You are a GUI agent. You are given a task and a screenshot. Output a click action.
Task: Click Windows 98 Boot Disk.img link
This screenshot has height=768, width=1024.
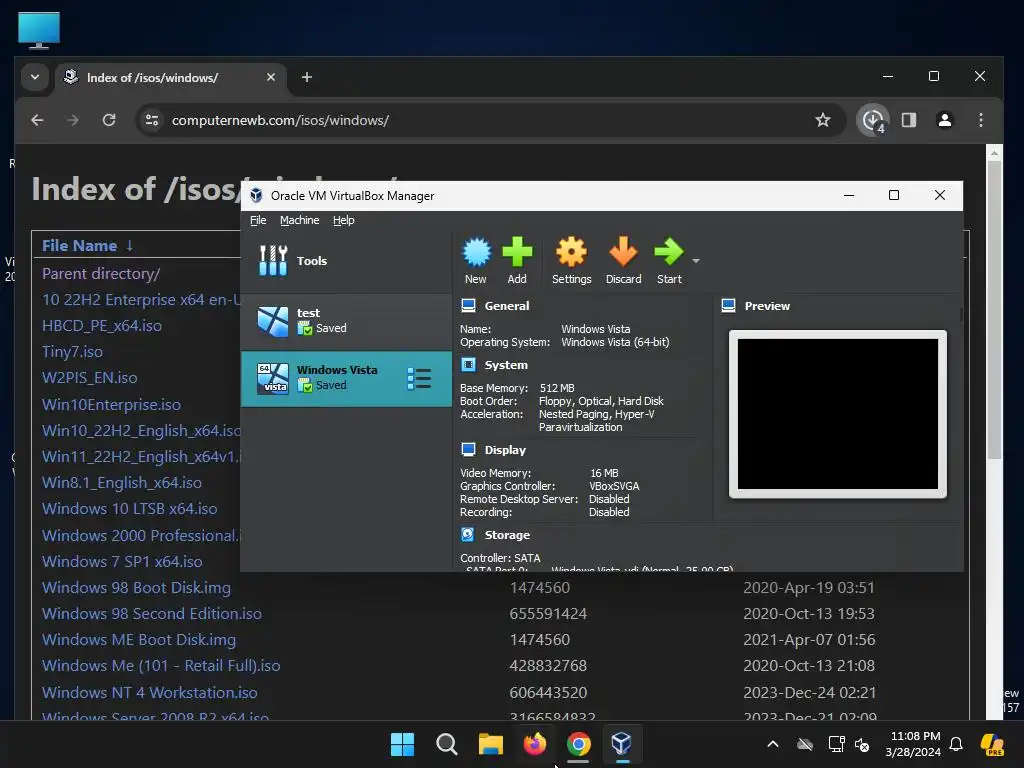(136, 588)
